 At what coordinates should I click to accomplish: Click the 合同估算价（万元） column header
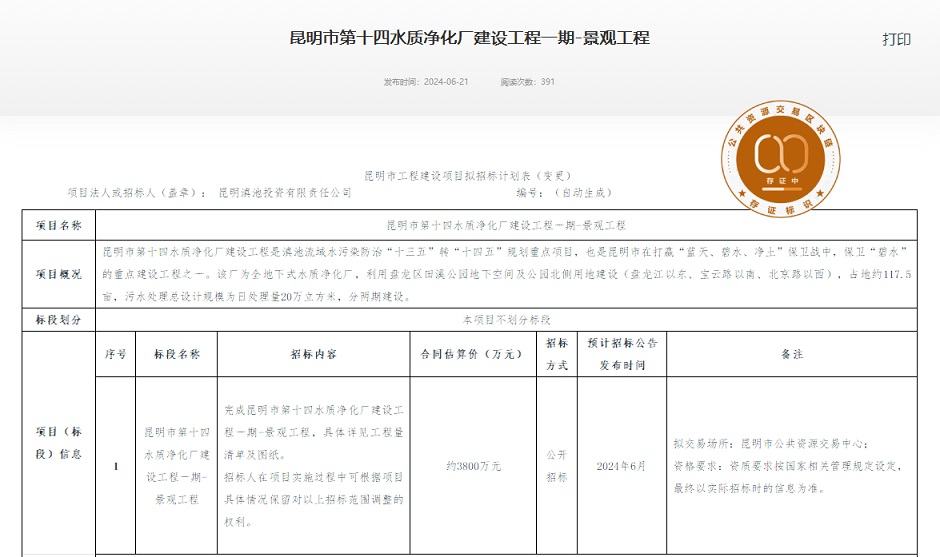click(473, 354)
